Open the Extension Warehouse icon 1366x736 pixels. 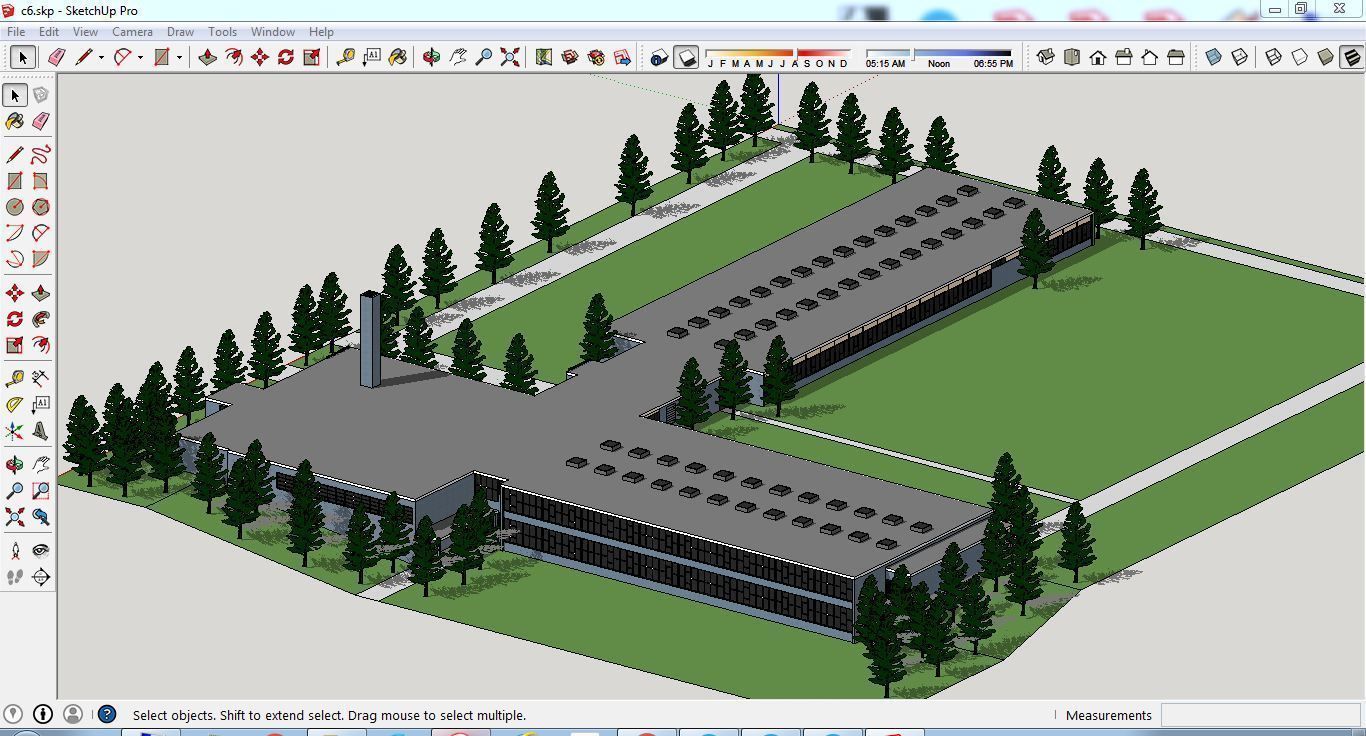coord(596,57)
